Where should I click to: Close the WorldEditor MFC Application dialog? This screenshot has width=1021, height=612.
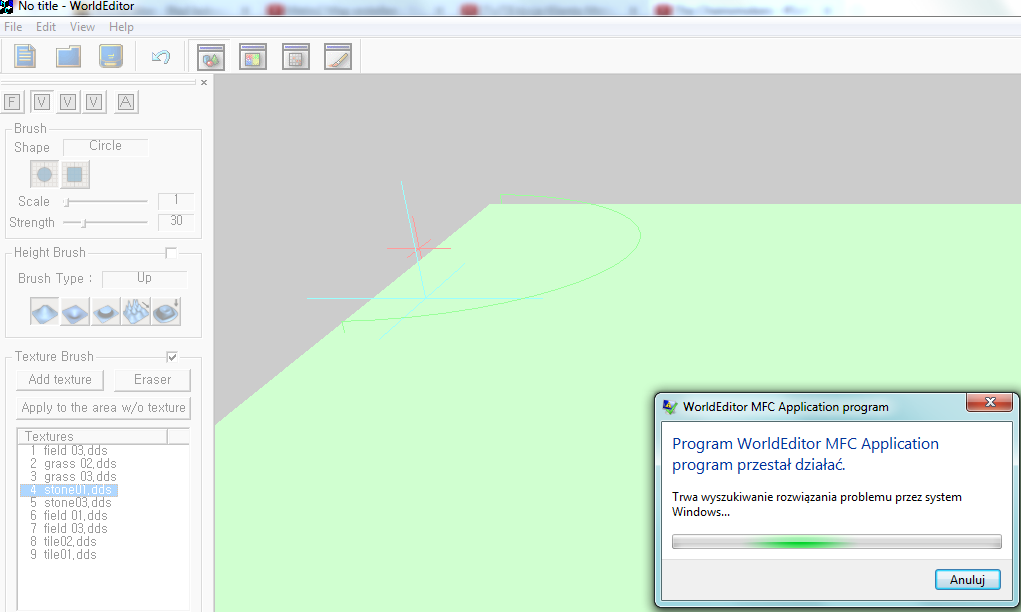pyautogui.click(x=990, y=402)
